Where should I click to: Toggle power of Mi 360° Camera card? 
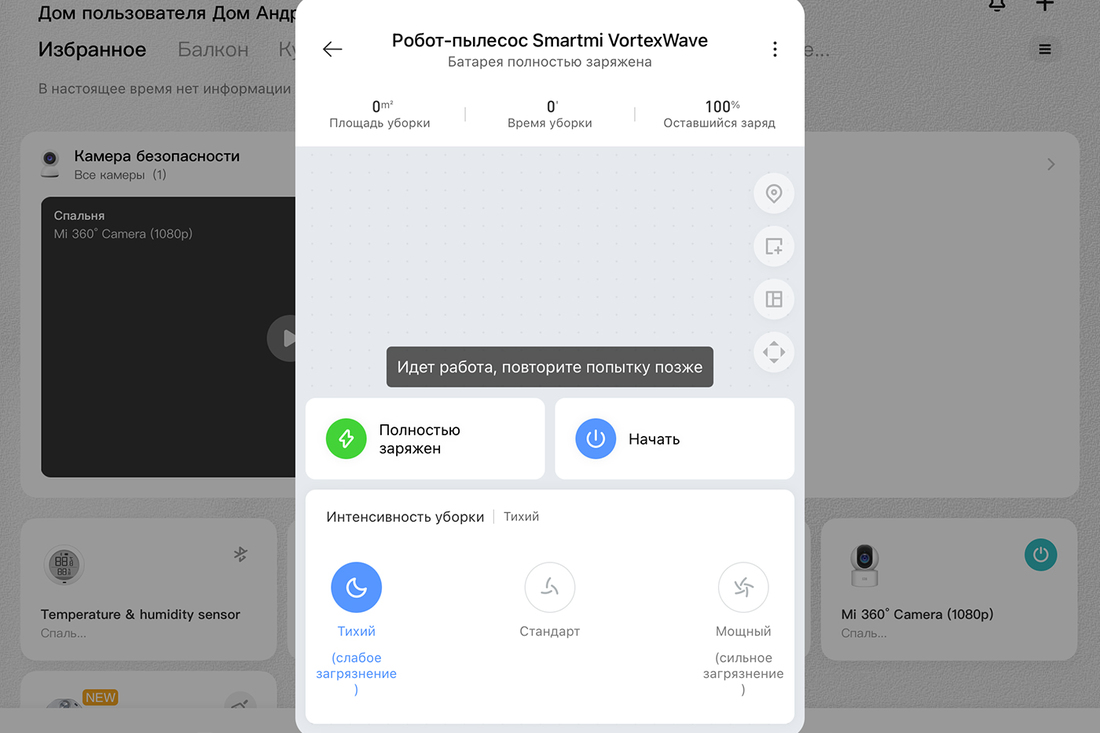[1040, 555]
